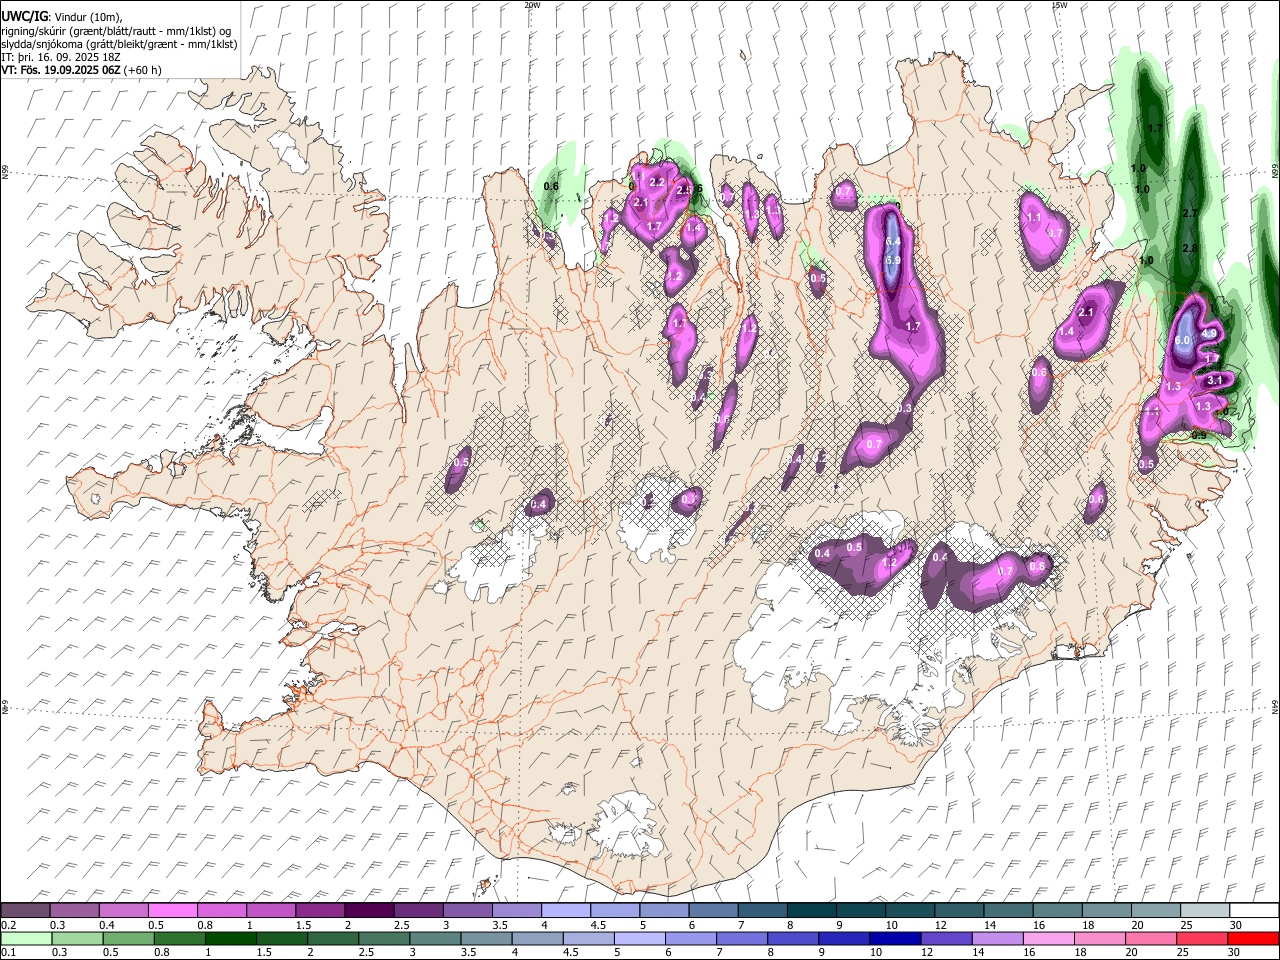Click the '20W' longitude label at top
The width and height of the screenshot is (1280, 960).
click(x=533, y=5)
